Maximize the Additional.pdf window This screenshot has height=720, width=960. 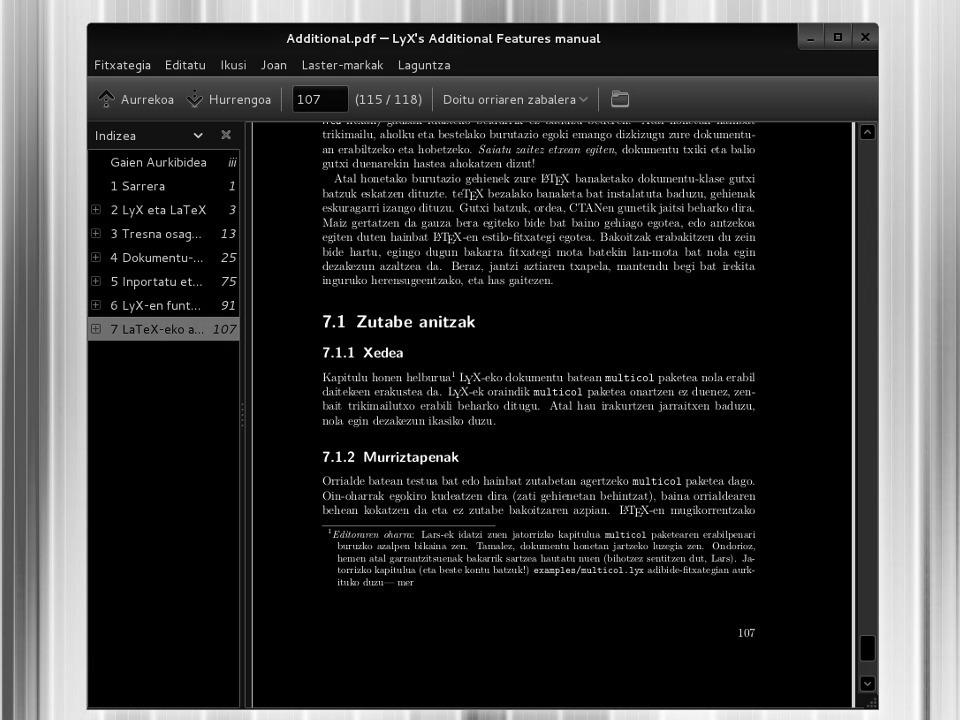[838, 37]
